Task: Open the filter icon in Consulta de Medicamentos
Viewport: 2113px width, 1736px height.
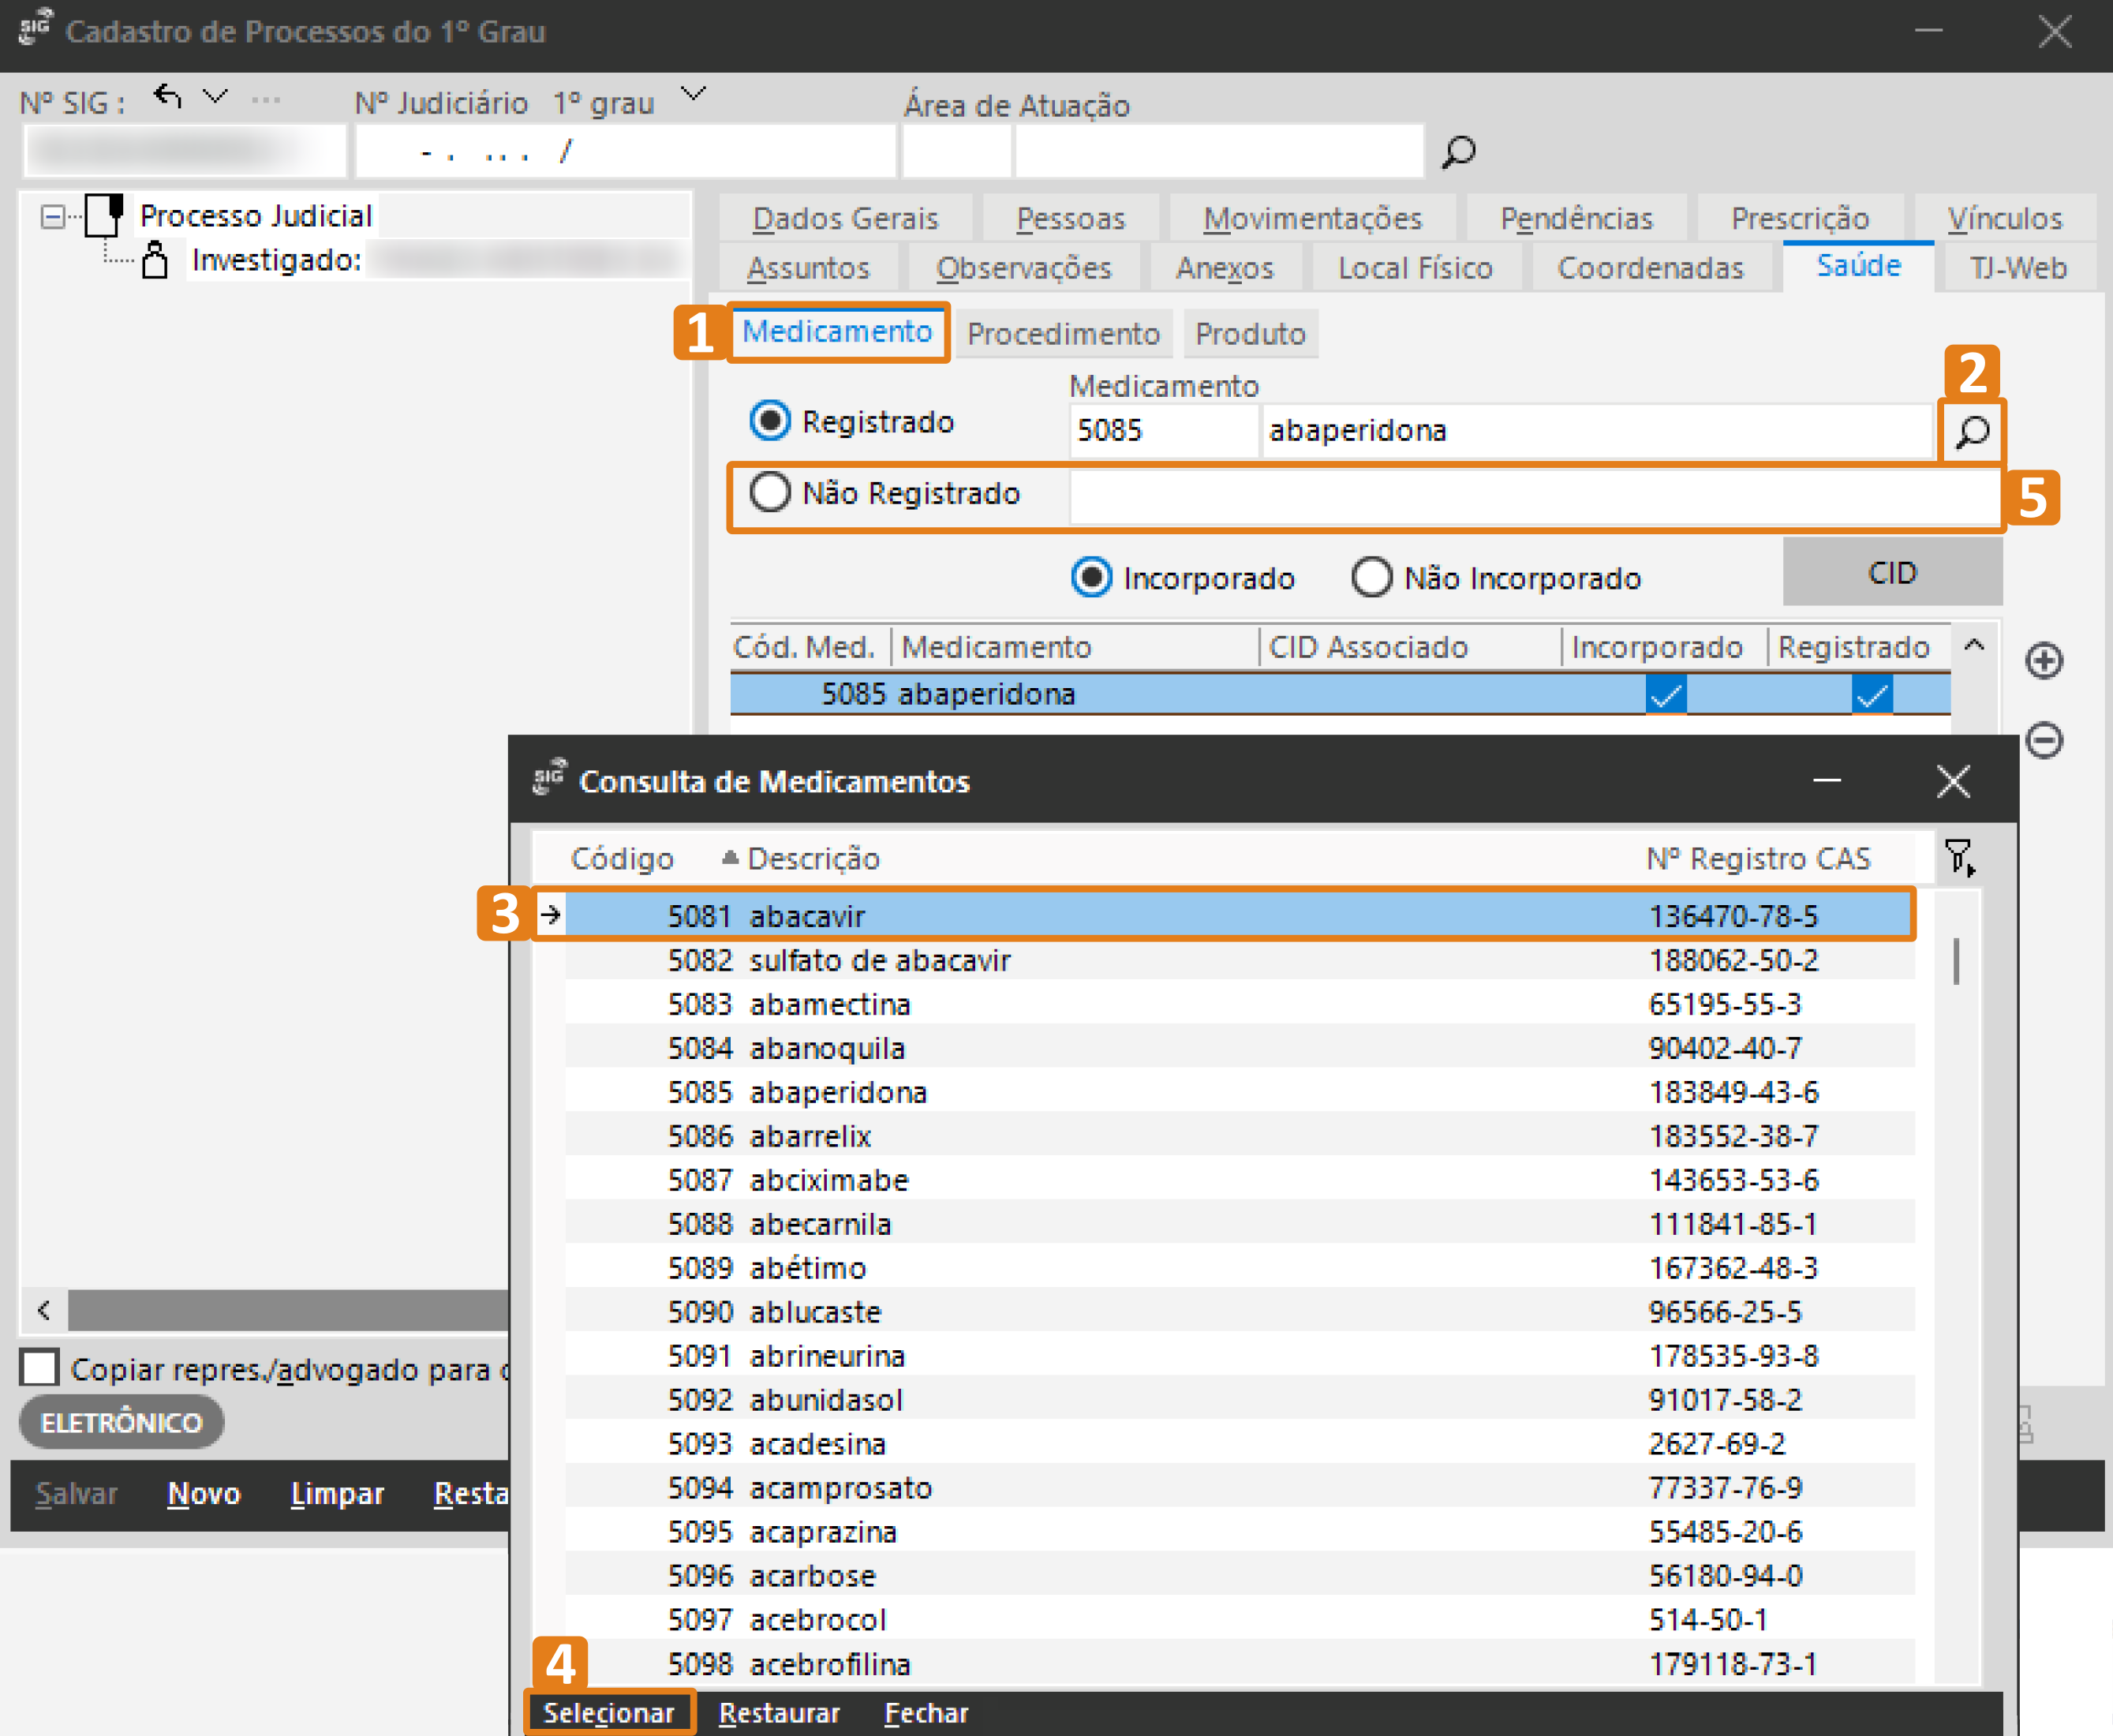Action: click(1958, 858)
